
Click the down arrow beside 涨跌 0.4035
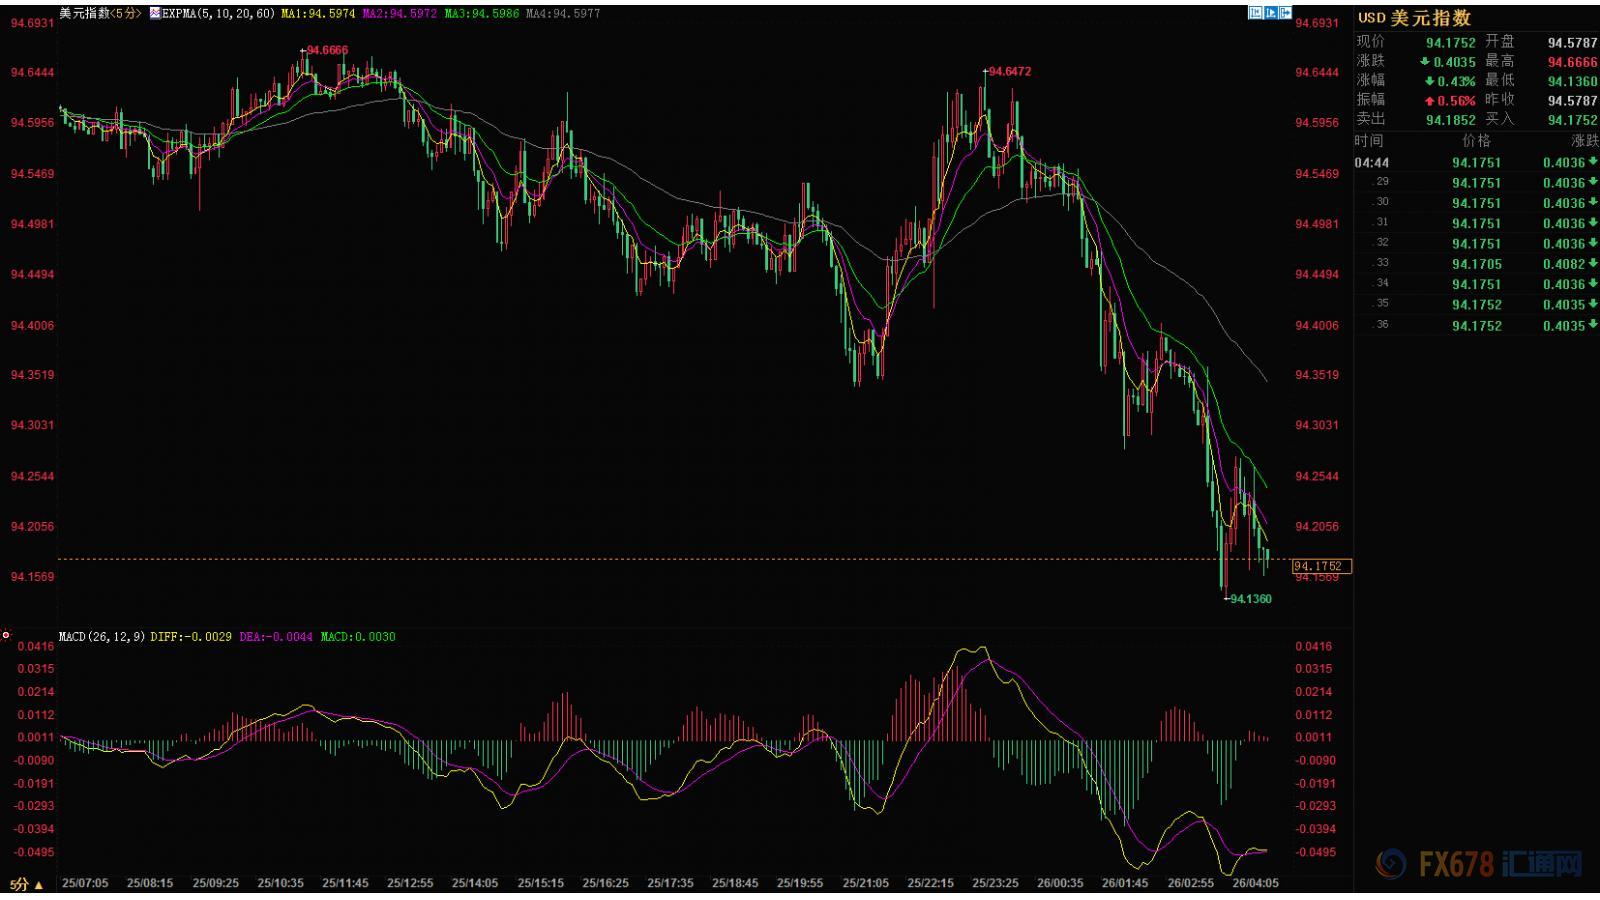[x=1425, y=61]
